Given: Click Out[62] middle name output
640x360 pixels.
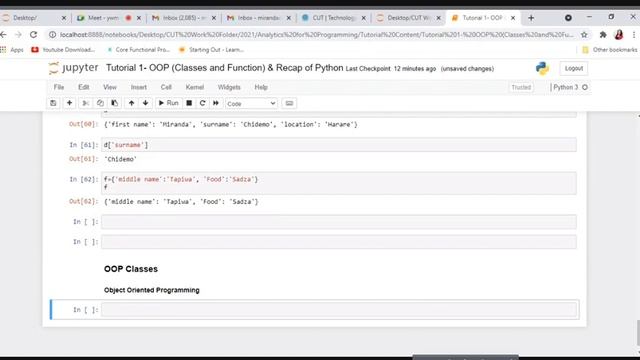Looking at the screenshot, I should pos(181,202).
